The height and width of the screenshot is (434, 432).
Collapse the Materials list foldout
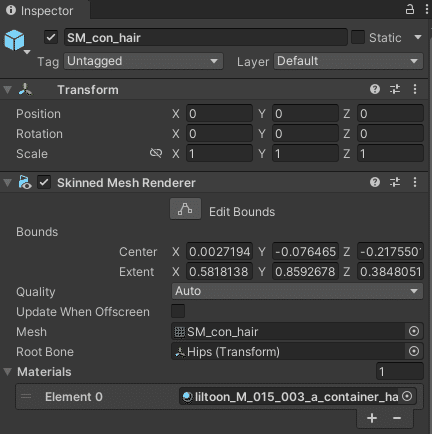[8, 372]
